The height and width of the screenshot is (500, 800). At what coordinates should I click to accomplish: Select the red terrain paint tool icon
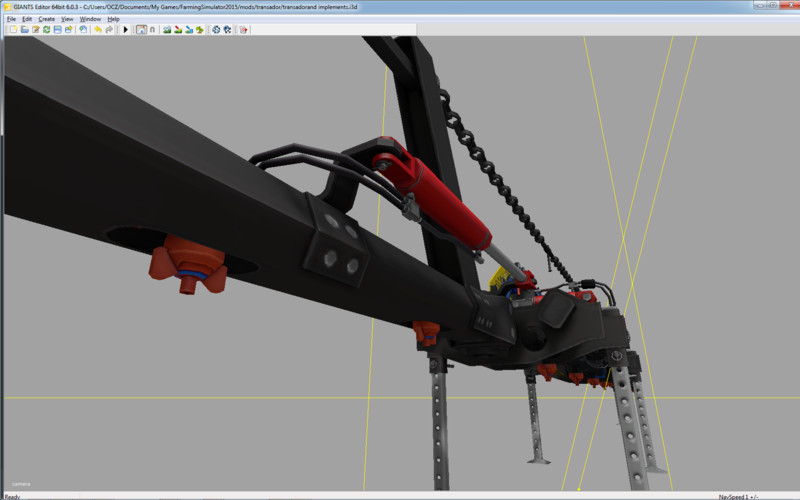(x=177, y=30)
